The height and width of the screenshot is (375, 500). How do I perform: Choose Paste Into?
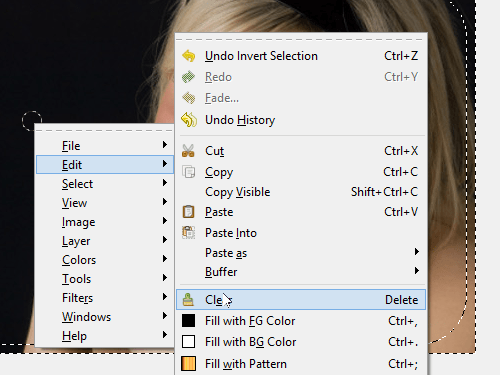[301, 233]
